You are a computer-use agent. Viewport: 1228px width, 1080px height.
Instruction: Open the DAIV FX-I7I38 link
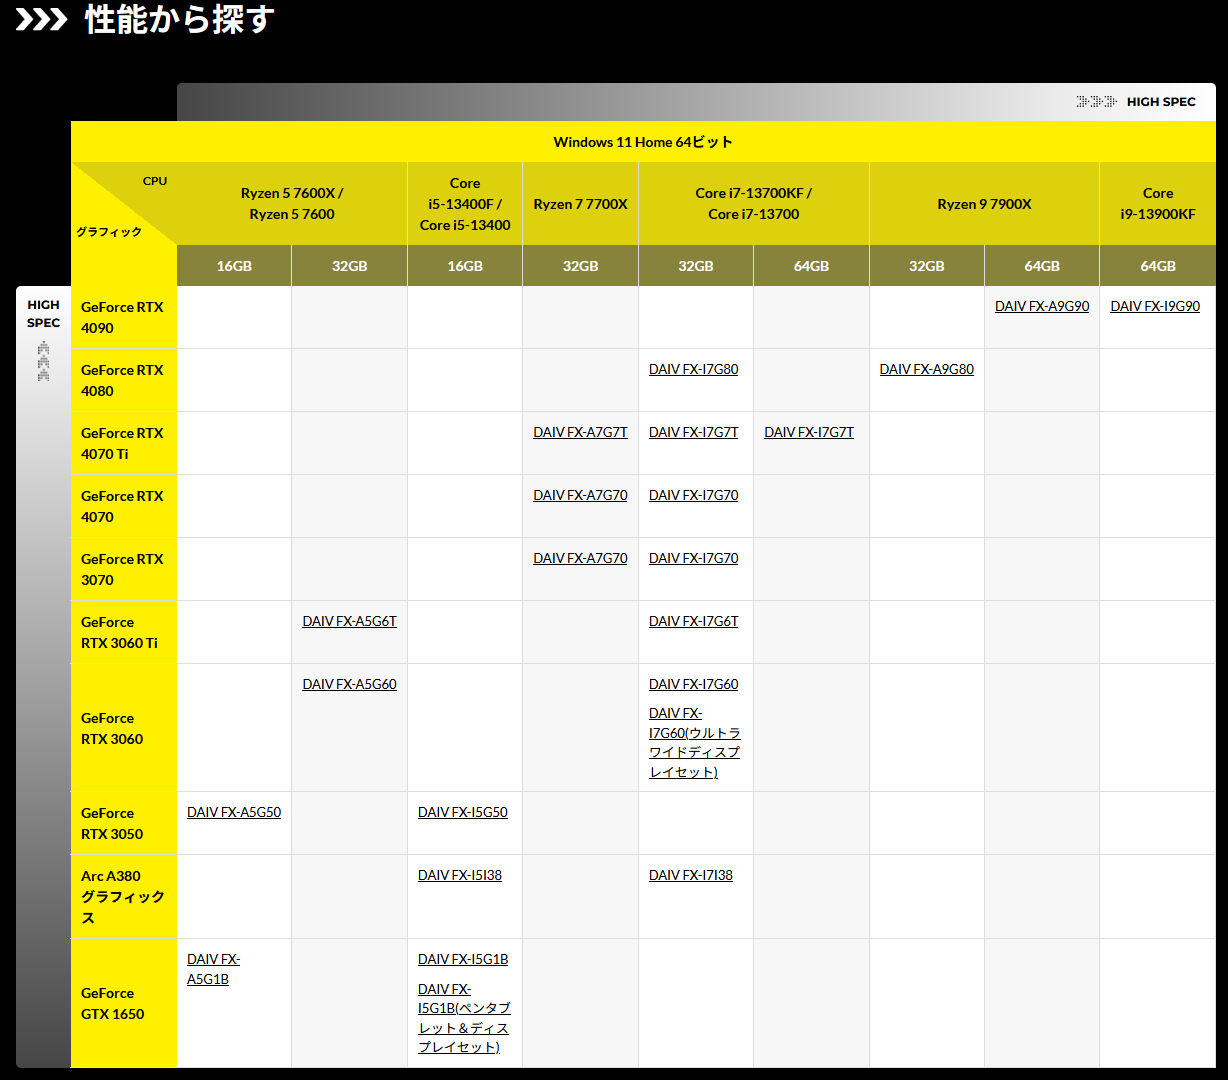click(690, 875)
